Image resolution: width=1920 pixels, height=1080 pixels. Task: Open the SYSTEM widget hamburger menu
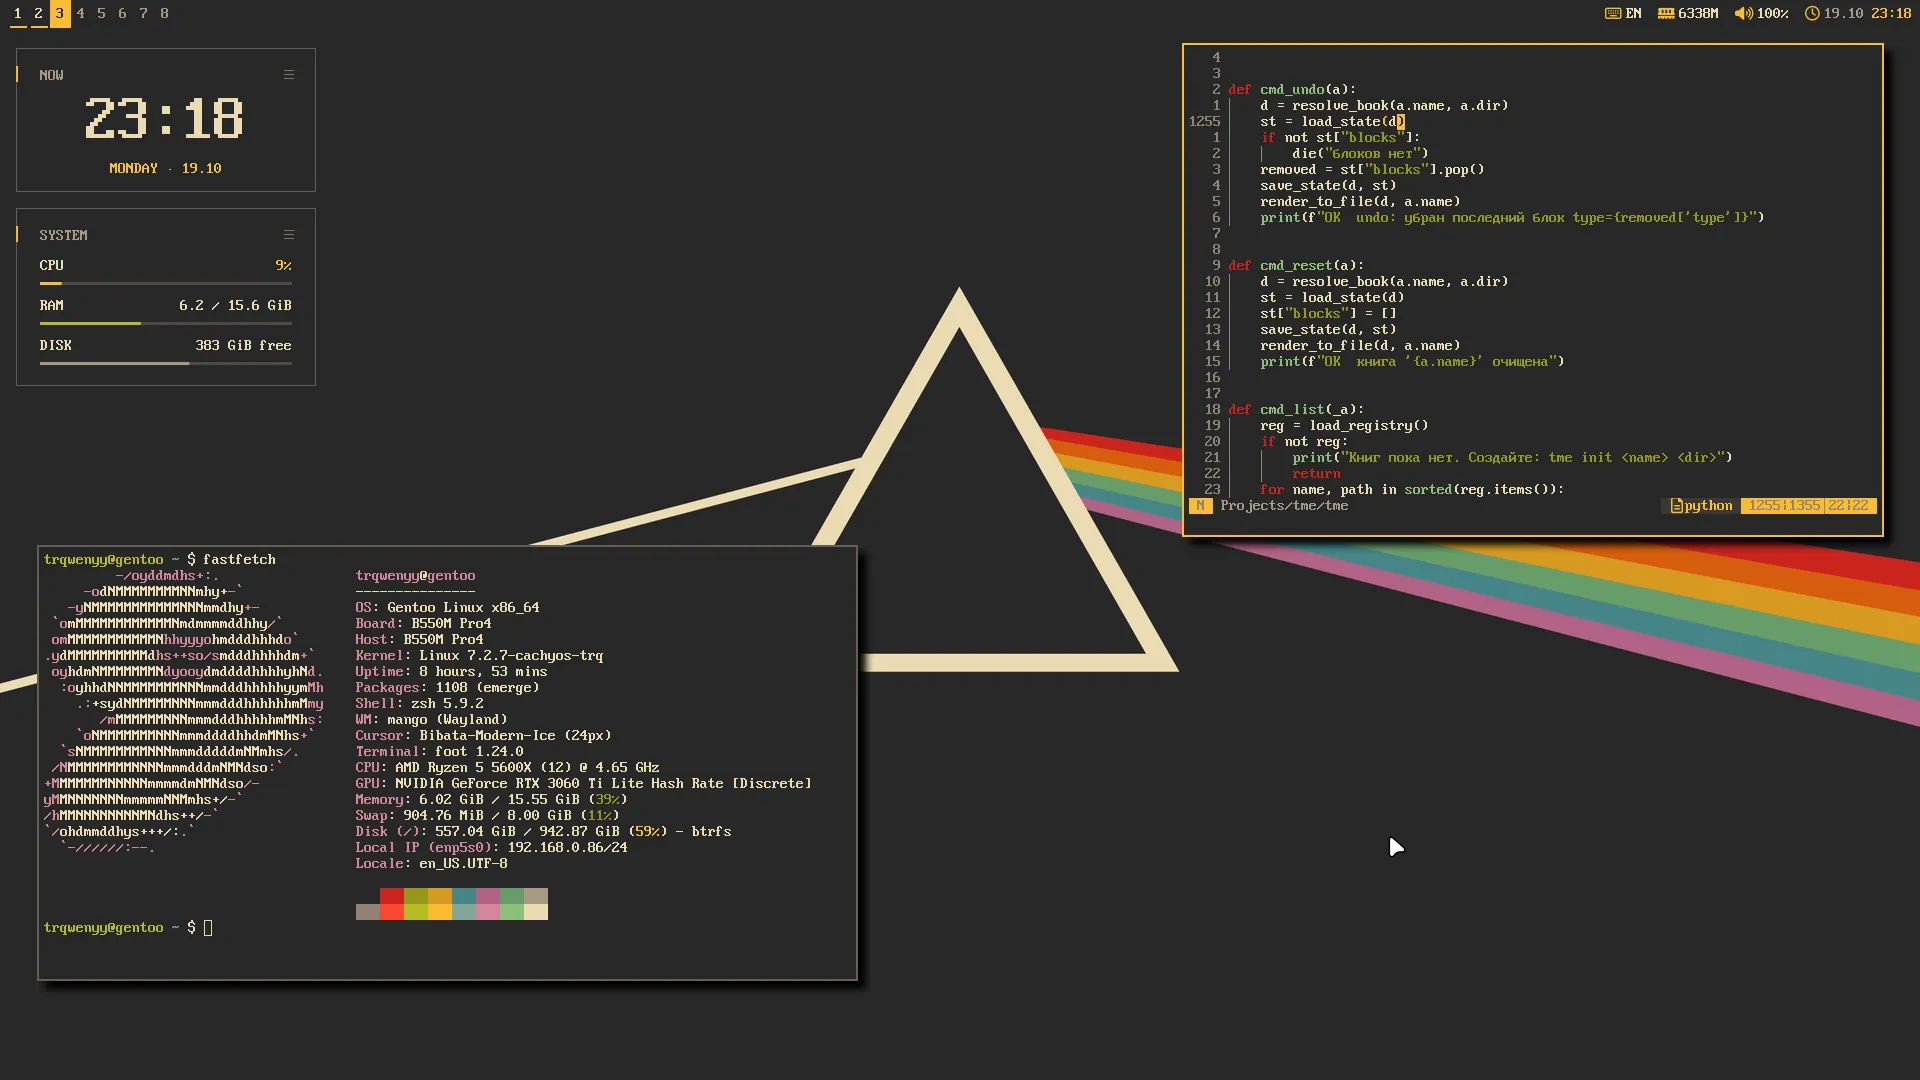[x=289, y=235]
